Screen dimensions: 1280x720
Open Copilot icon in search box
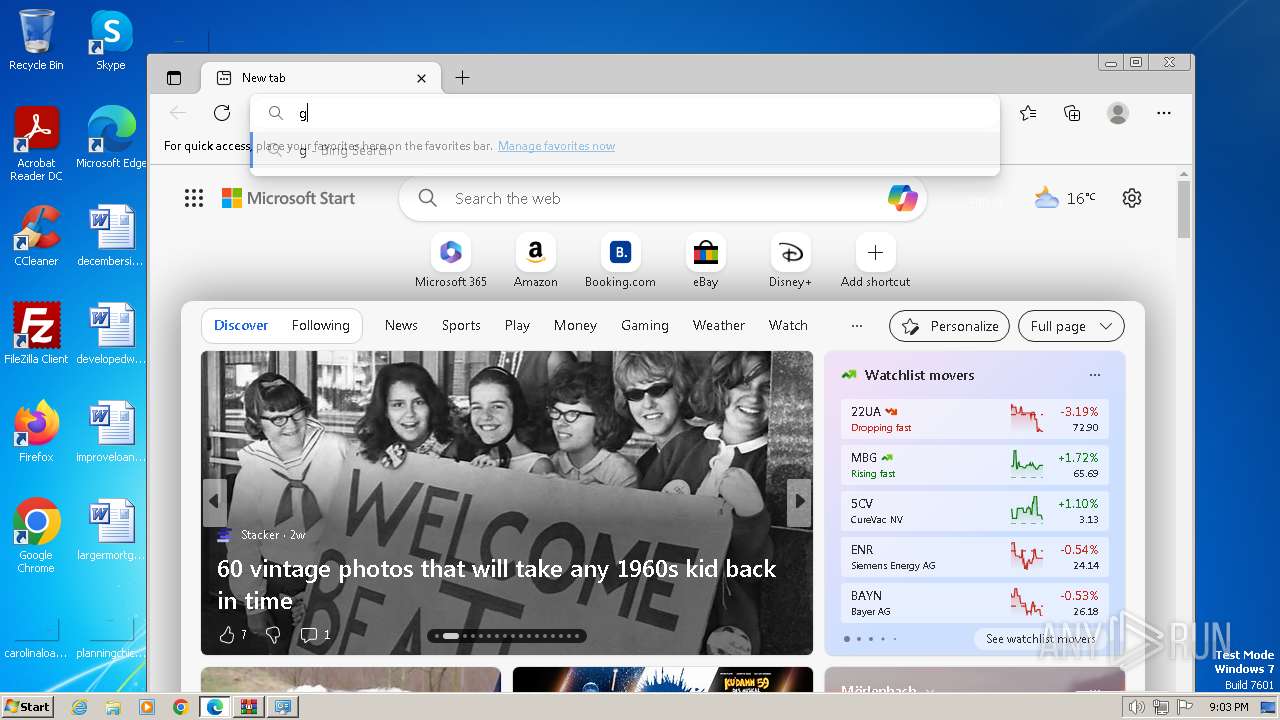coord(902,198)
